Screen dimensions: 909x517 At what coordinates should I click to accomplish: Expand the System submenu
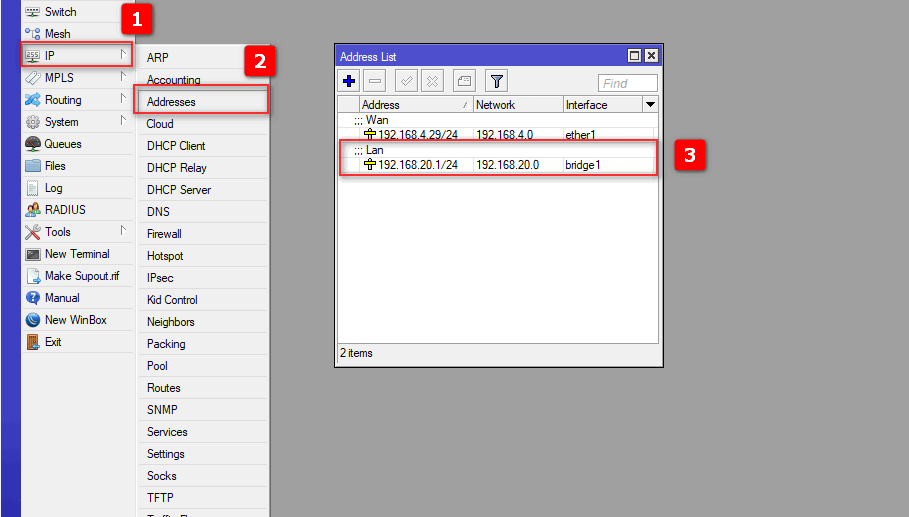pyautogui.click(x=75, y=122)
